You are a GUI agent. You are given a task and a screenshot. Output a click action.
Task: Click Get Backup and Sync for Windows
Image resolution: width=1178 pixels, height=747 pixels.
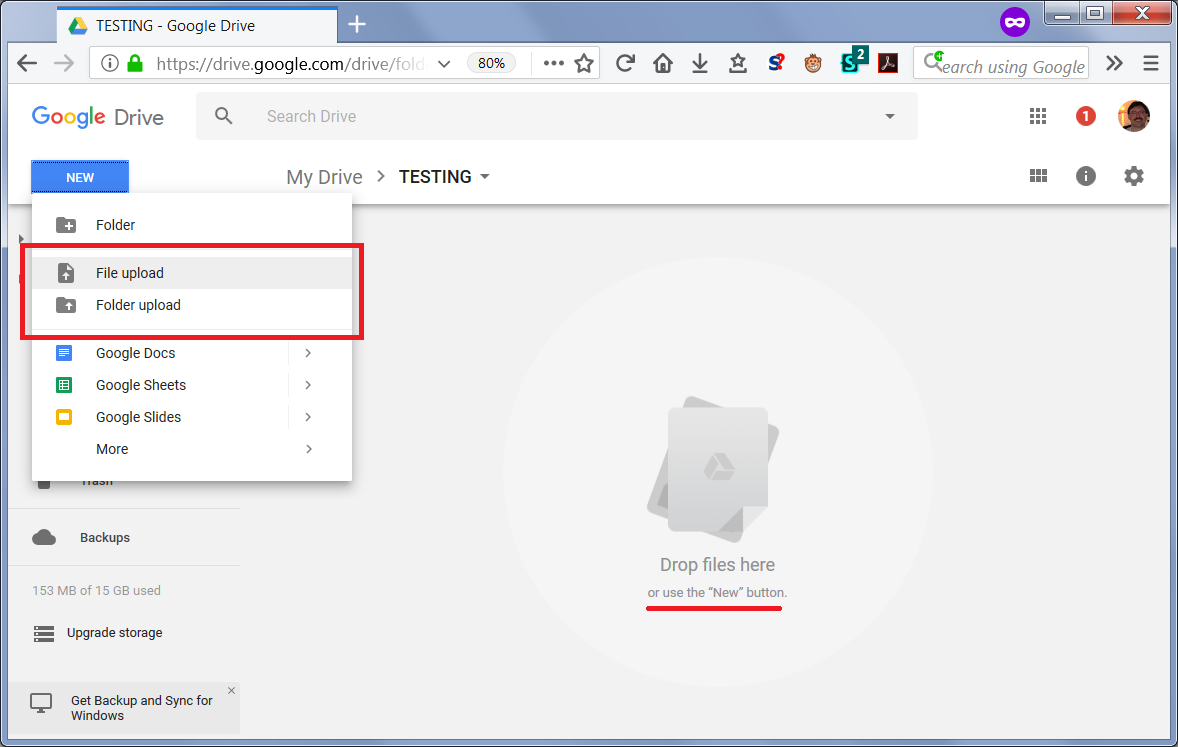click(x=141, y=708)
